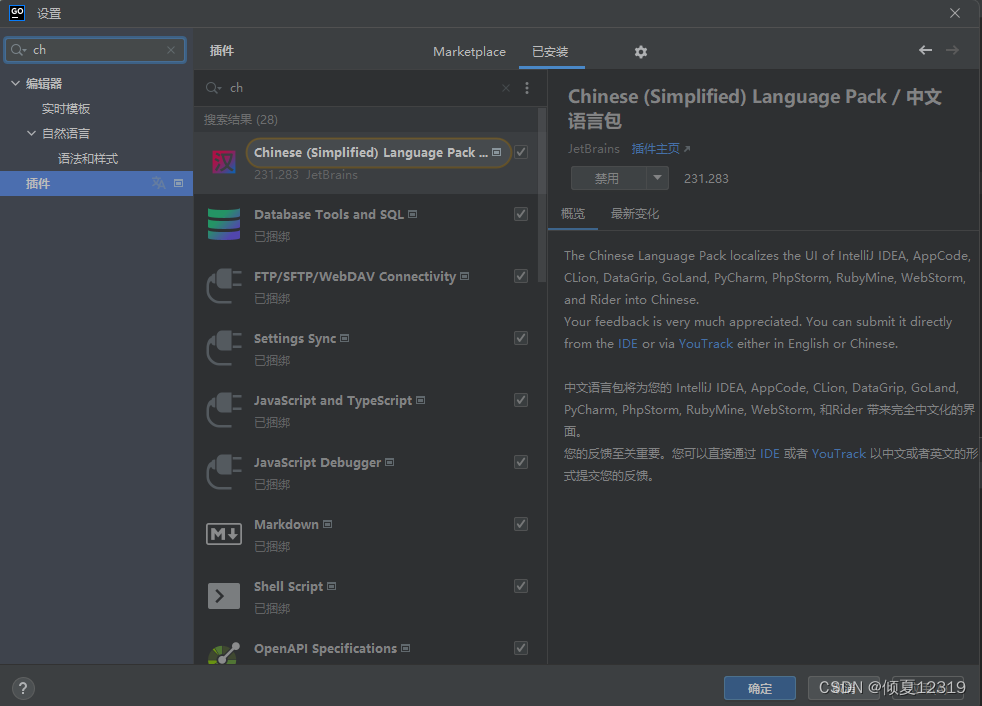Close the settings dialog
The width and height of the screenshot is (982, 706).
(954, 13)
